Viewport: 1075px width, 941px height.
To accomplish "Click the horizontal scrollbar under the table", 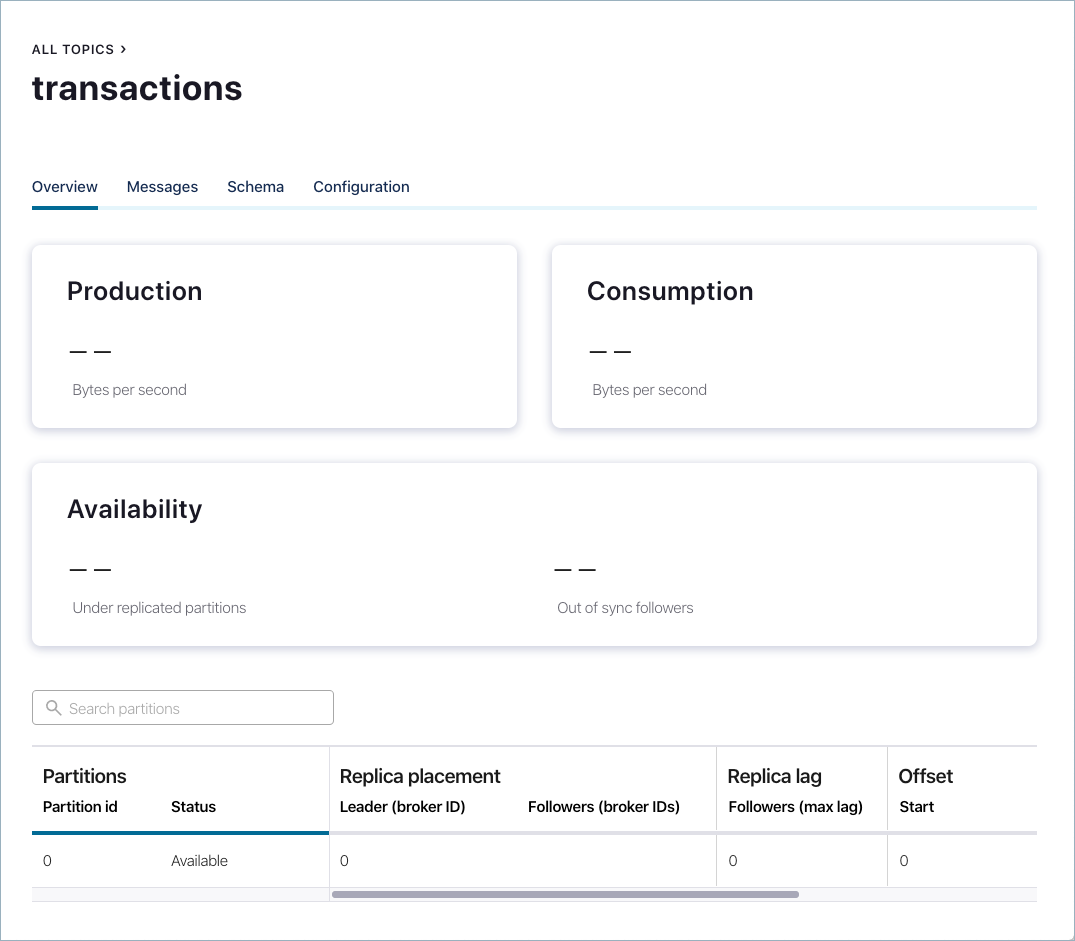I will (x=565, y=894).
